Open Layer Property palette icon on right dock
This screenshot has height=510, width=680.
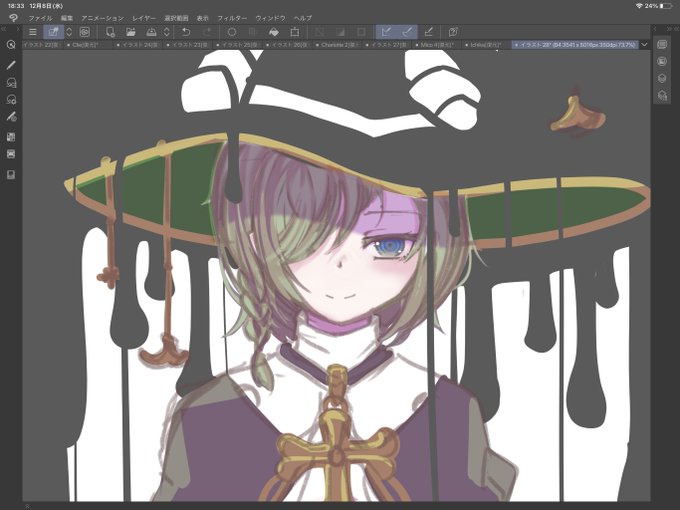click(x=662, y=62)
